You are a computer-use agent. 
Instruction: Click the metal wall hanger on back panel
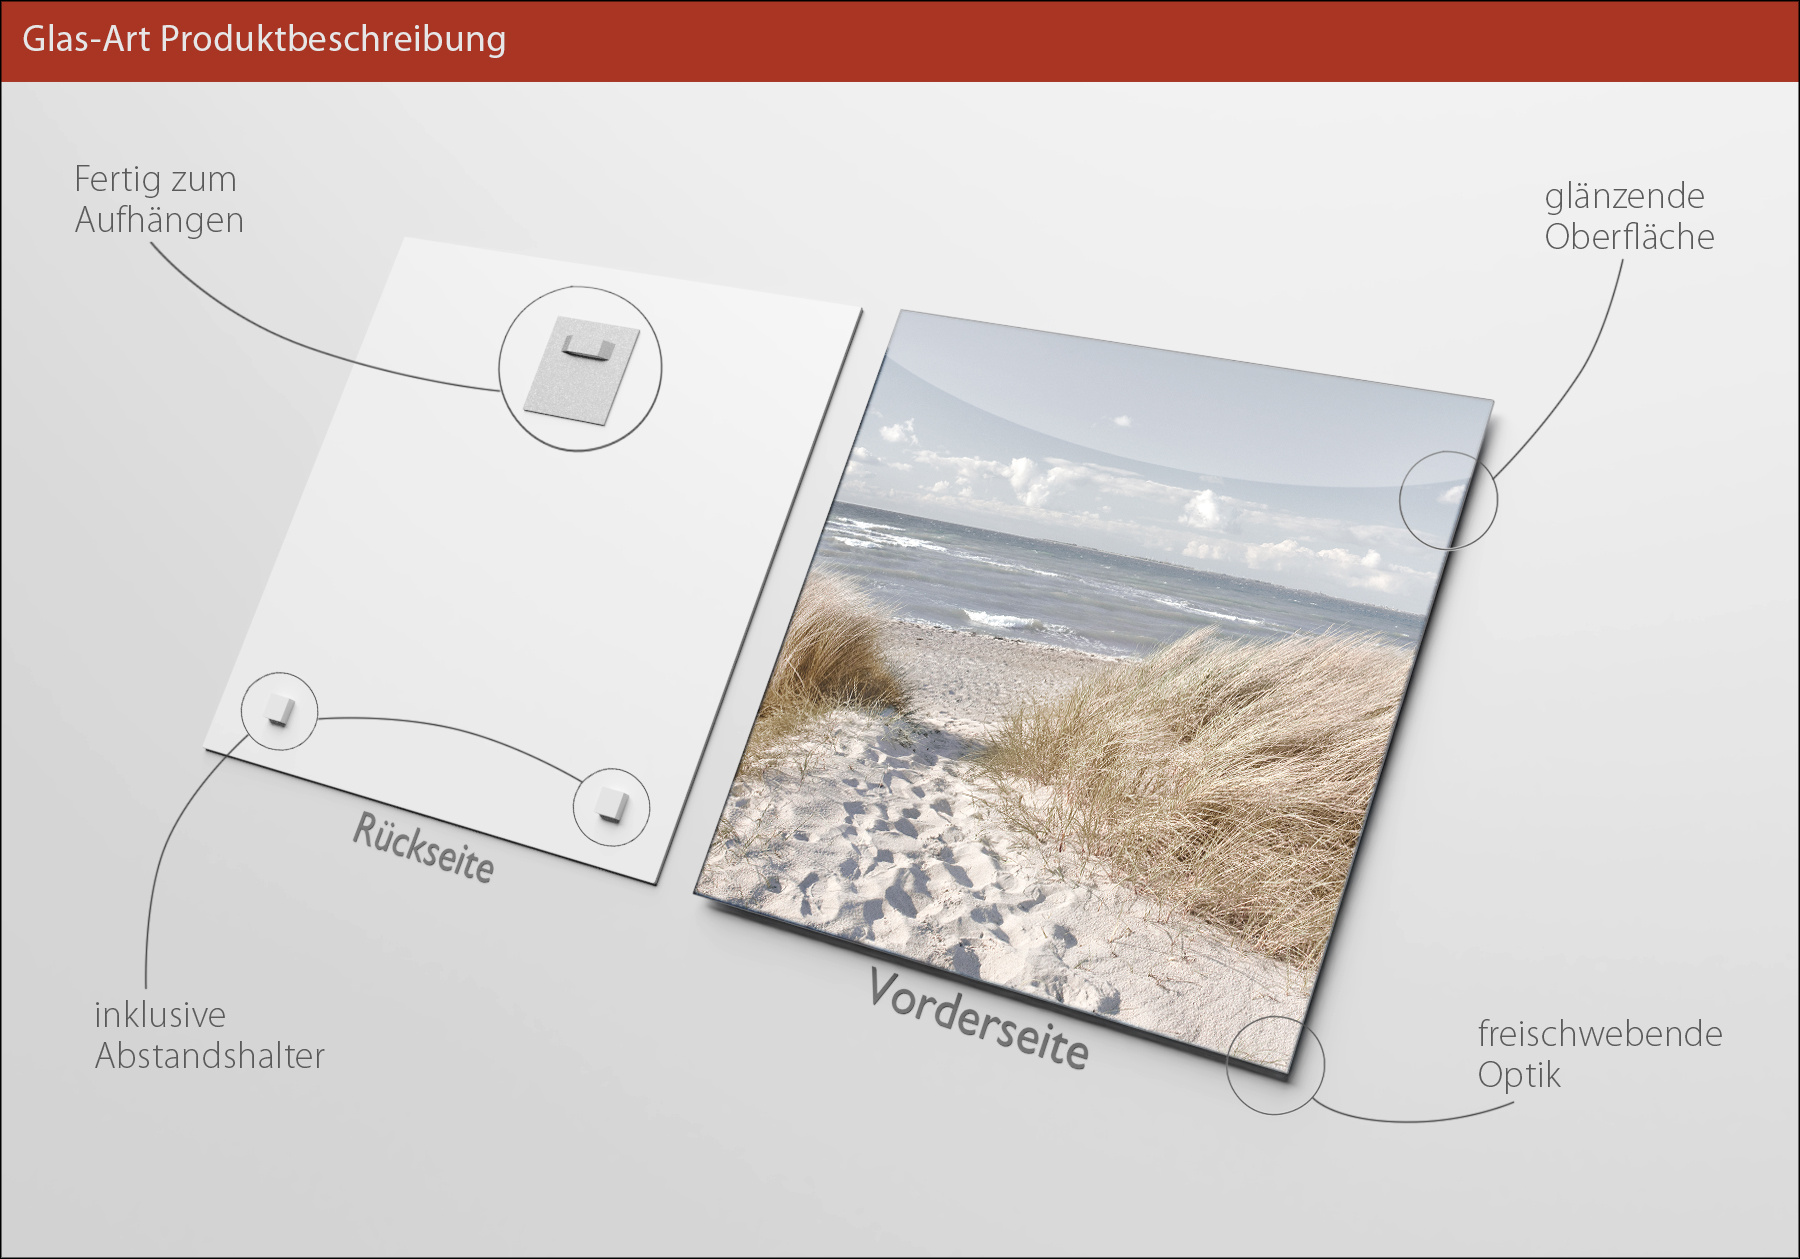(x=582, y=371)
